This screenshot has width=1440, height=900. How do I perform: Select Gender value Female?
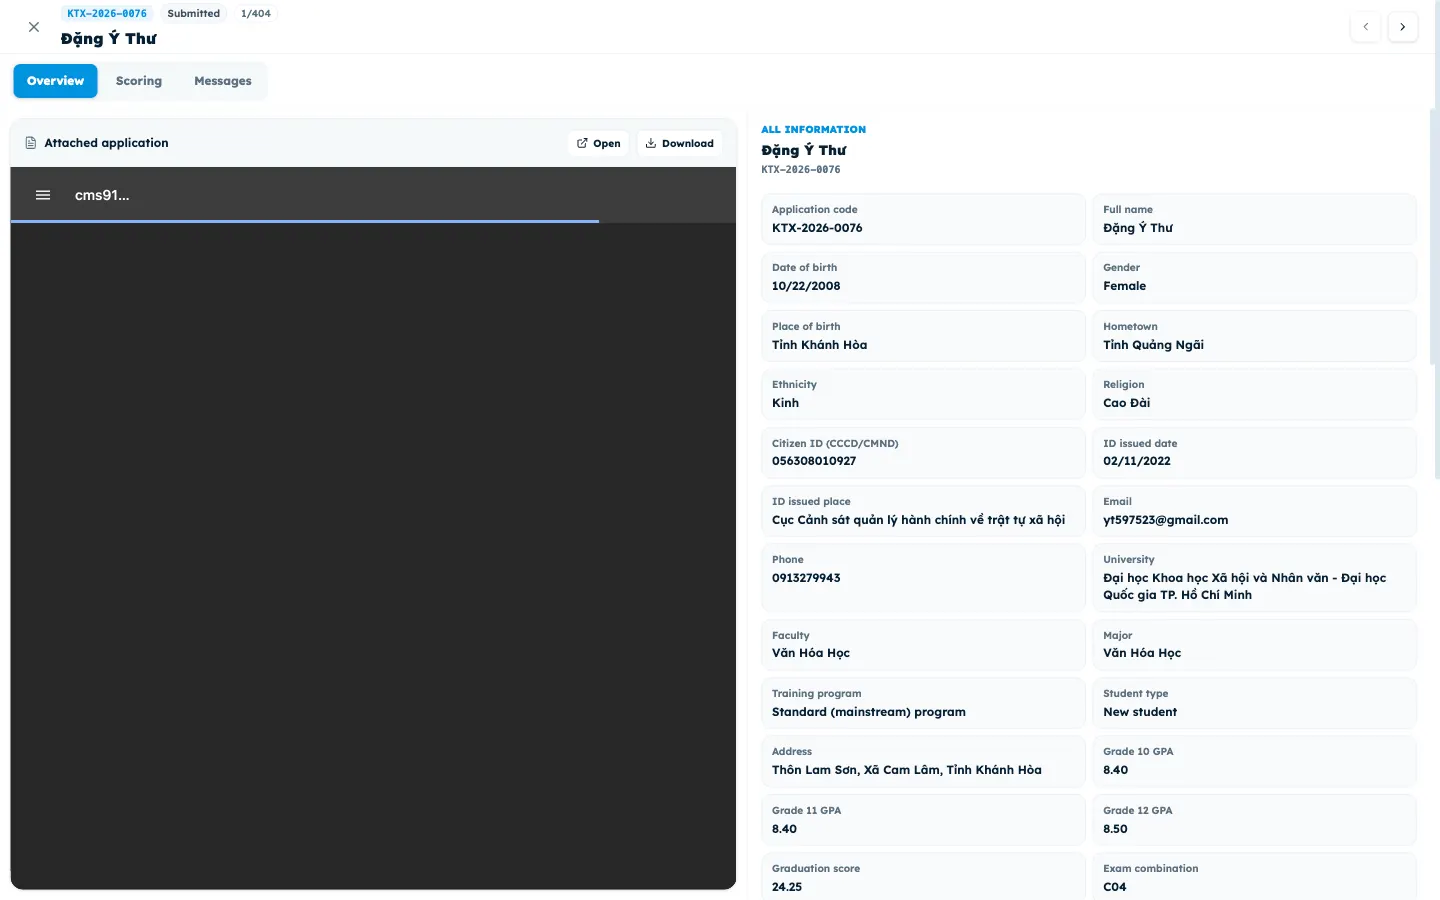[1124, 286]
